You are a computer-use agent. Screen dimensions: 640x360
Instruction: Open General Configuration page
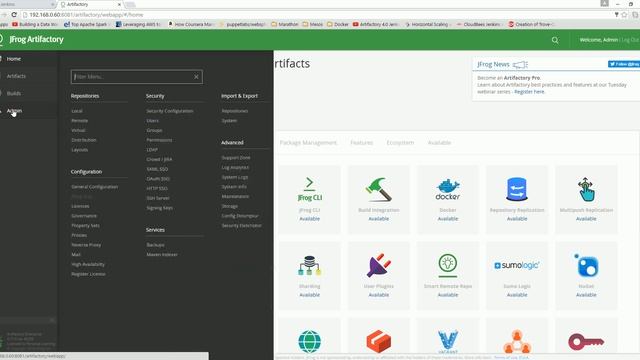pos(95,187)
